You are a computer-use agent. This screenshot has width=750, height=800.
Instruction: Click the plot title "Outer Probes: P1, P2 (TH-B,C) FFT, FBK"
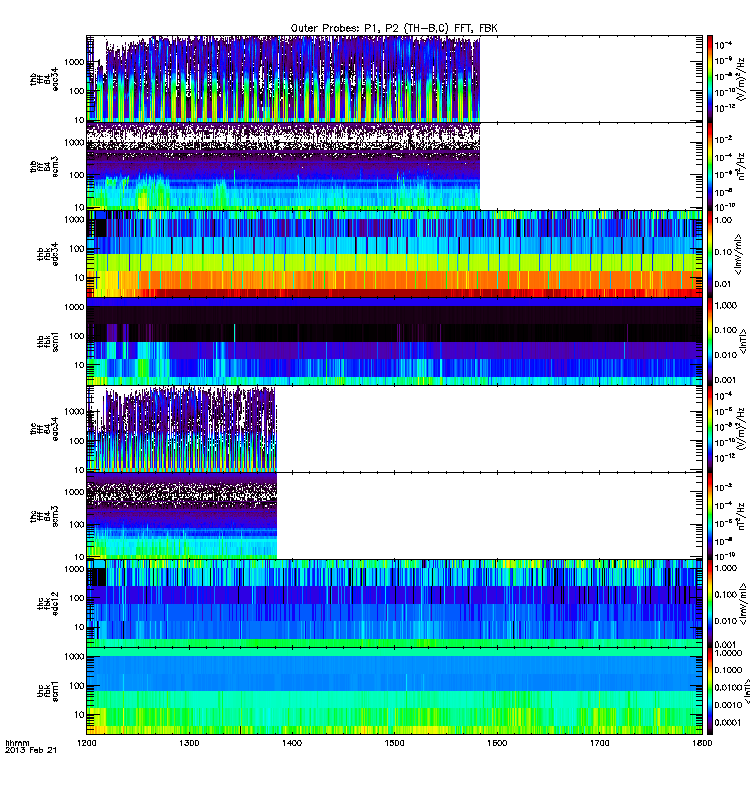coord(394,28)
